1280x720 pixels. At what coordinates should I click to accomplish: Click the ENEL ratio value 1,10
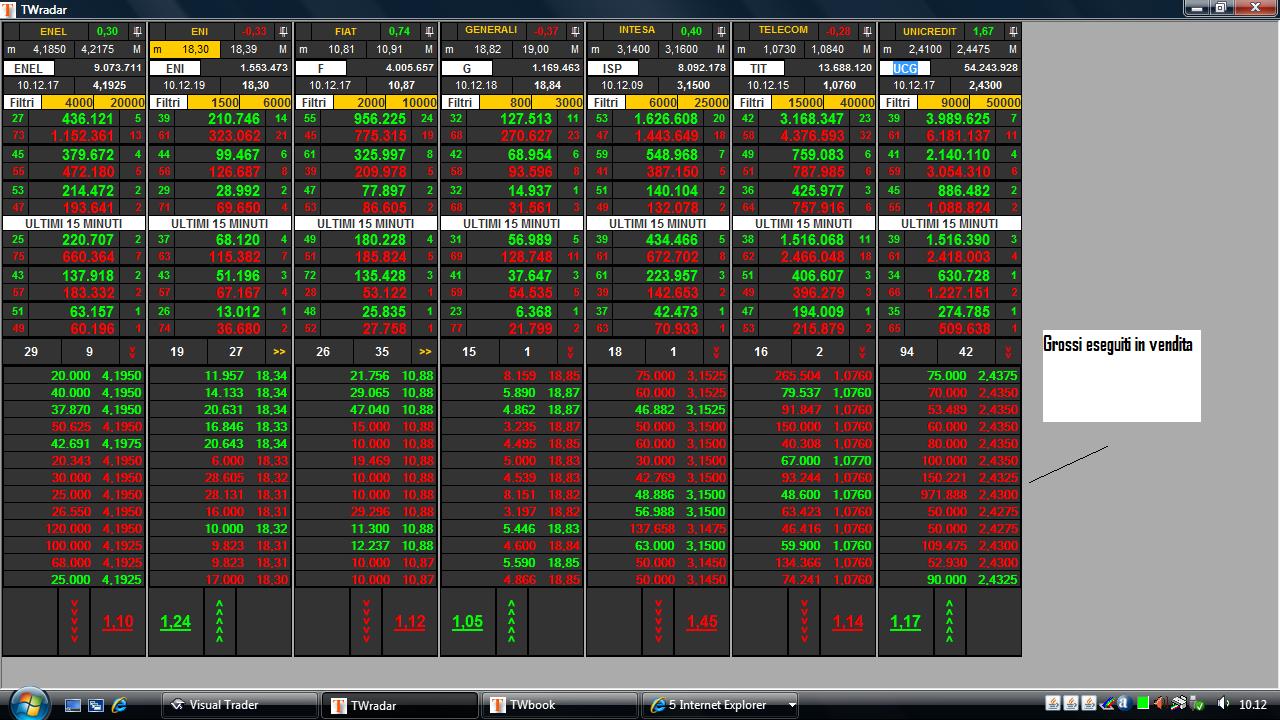118,622
